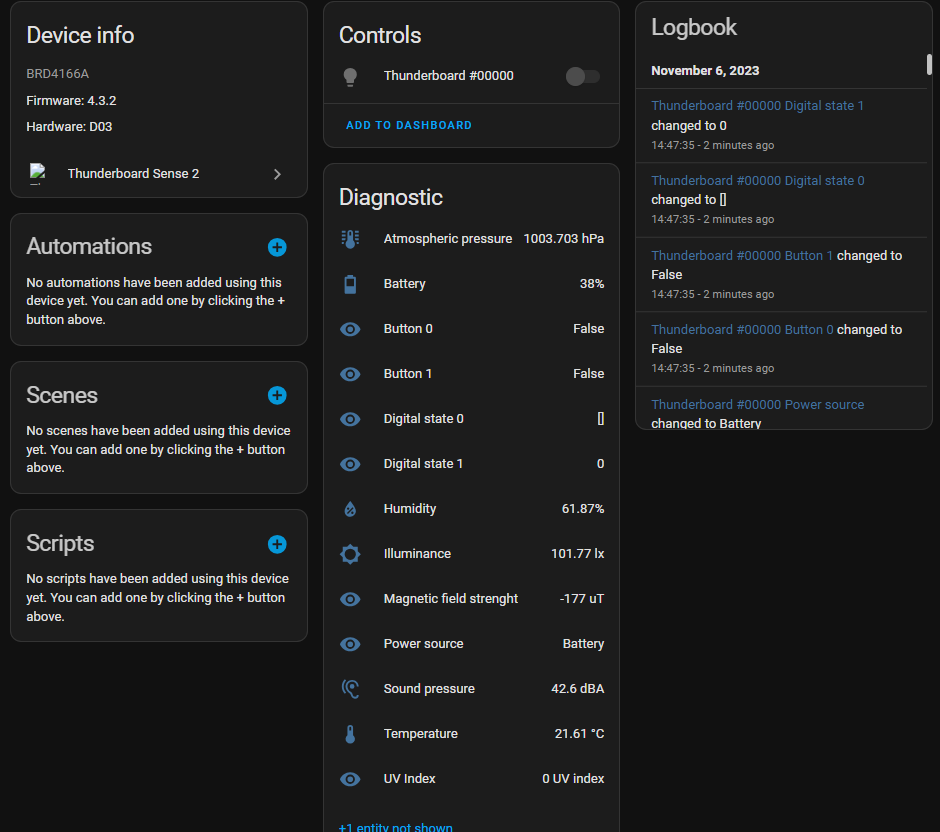The image size is (940, 832).
Task: Open Thunderboard #00000 Button 1 logbook link
Action: point(742,255)
